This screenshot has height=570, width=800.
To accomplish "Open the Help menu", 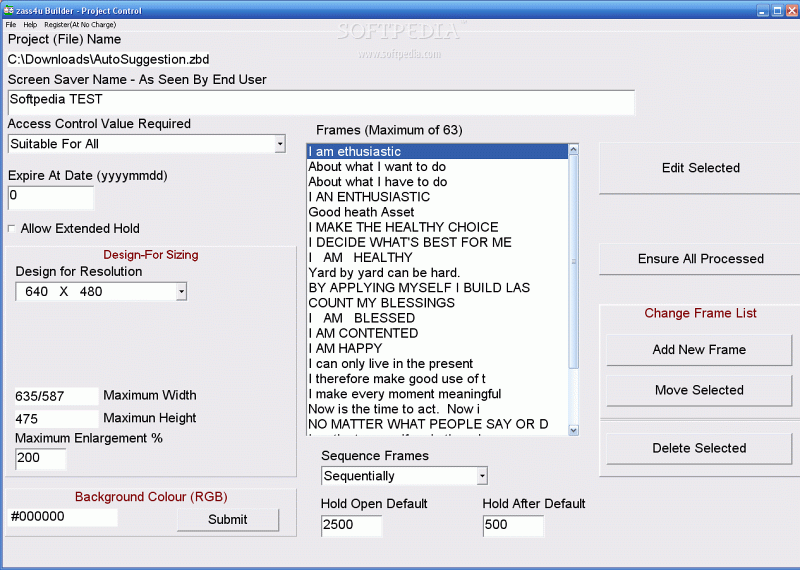I will point(30,24).
